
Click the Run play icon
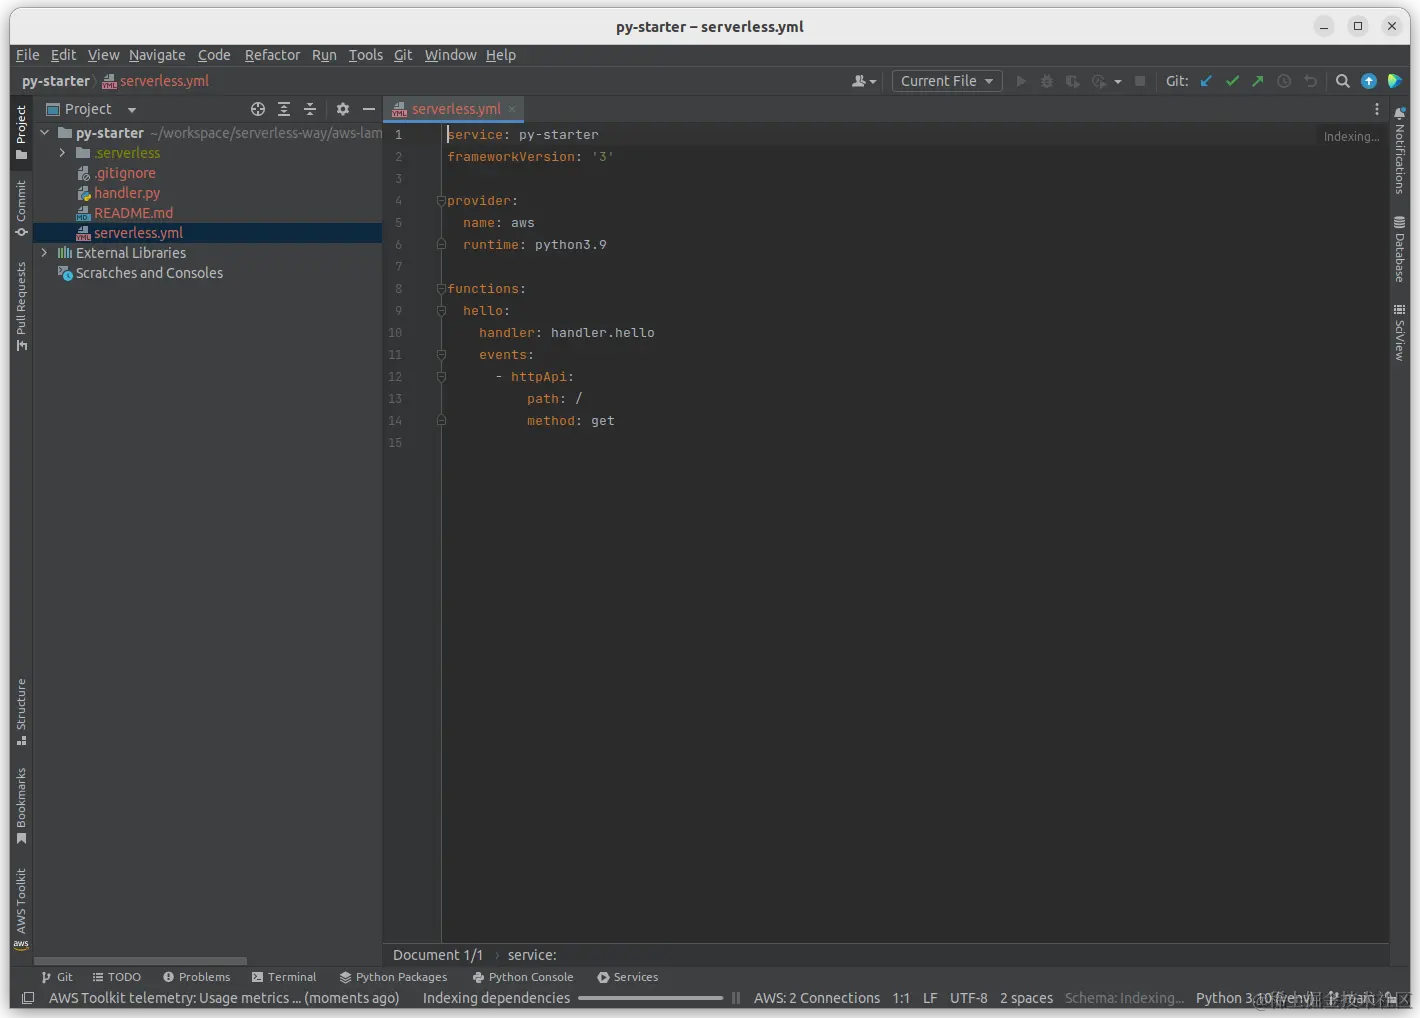click(1021, 81)
